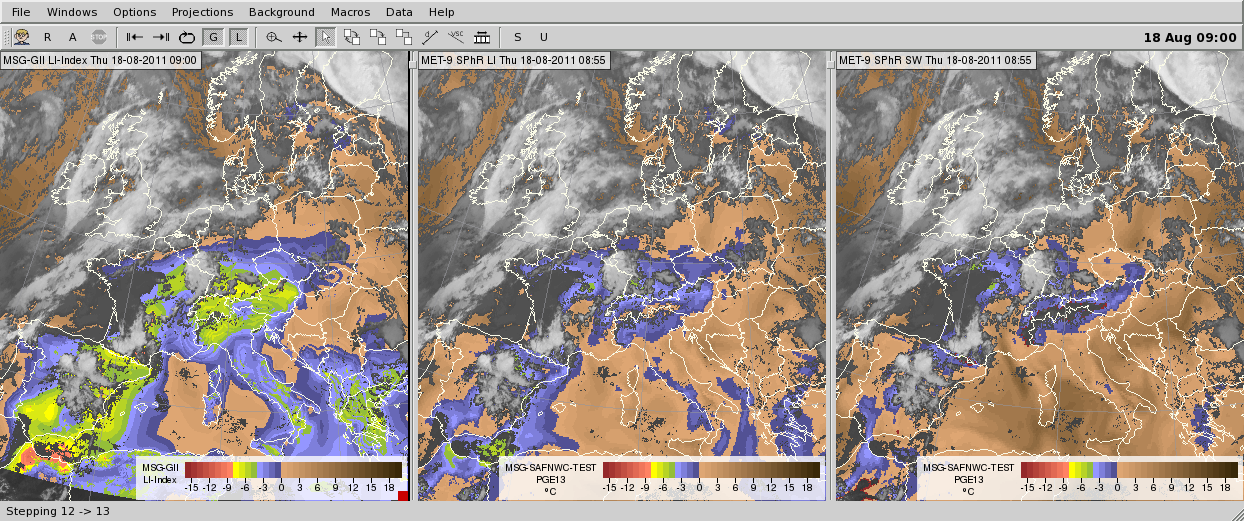
Task: Expand the Windows menu
Action: (72, 12)
